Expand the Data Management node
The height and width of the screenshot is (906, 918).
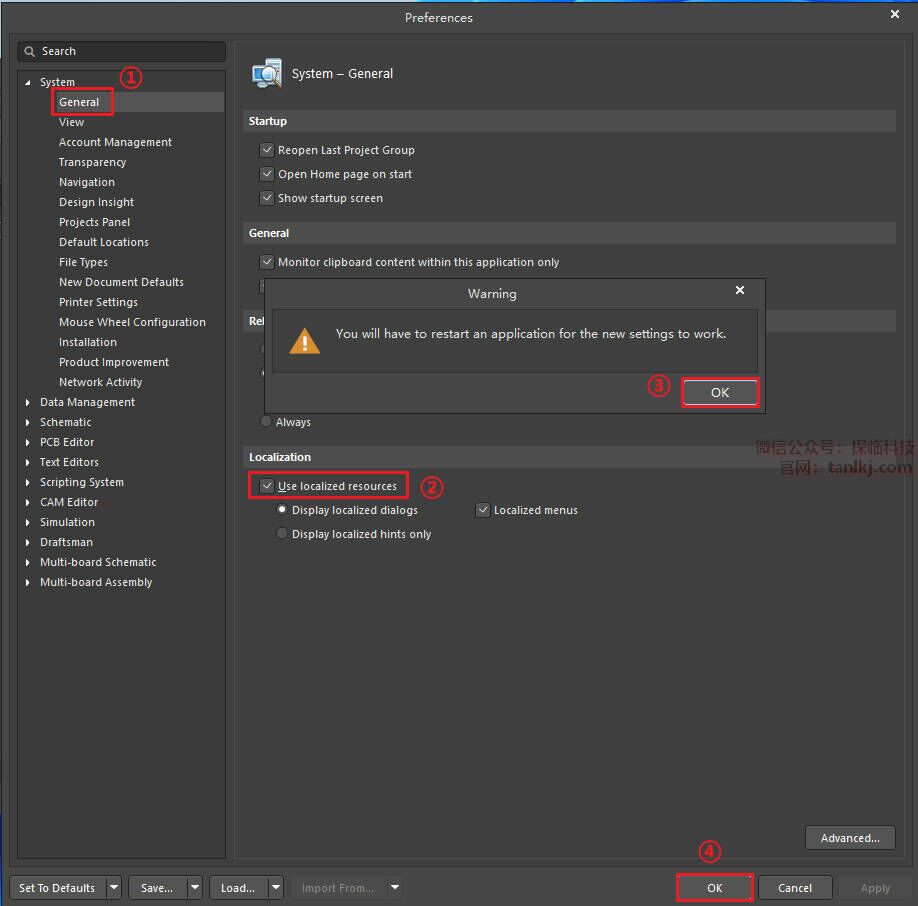click(x=28, y=402)
